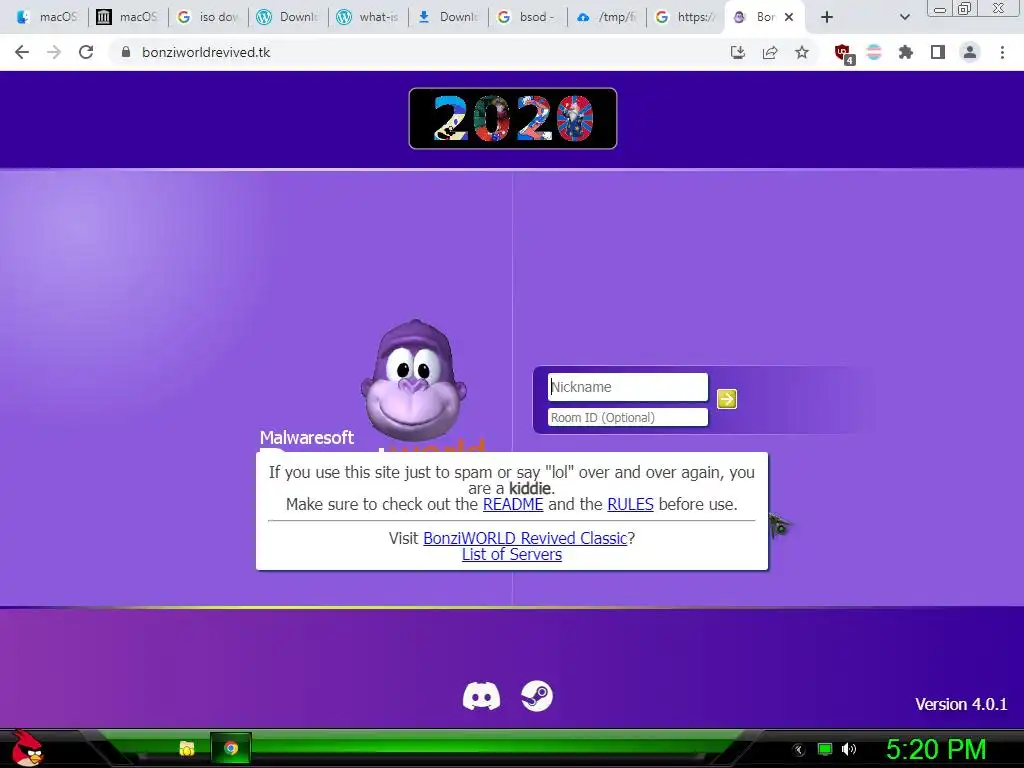The height and width of the screenshot is (768, 1024).
Task: Open the README link
Action: click(513, 504)
